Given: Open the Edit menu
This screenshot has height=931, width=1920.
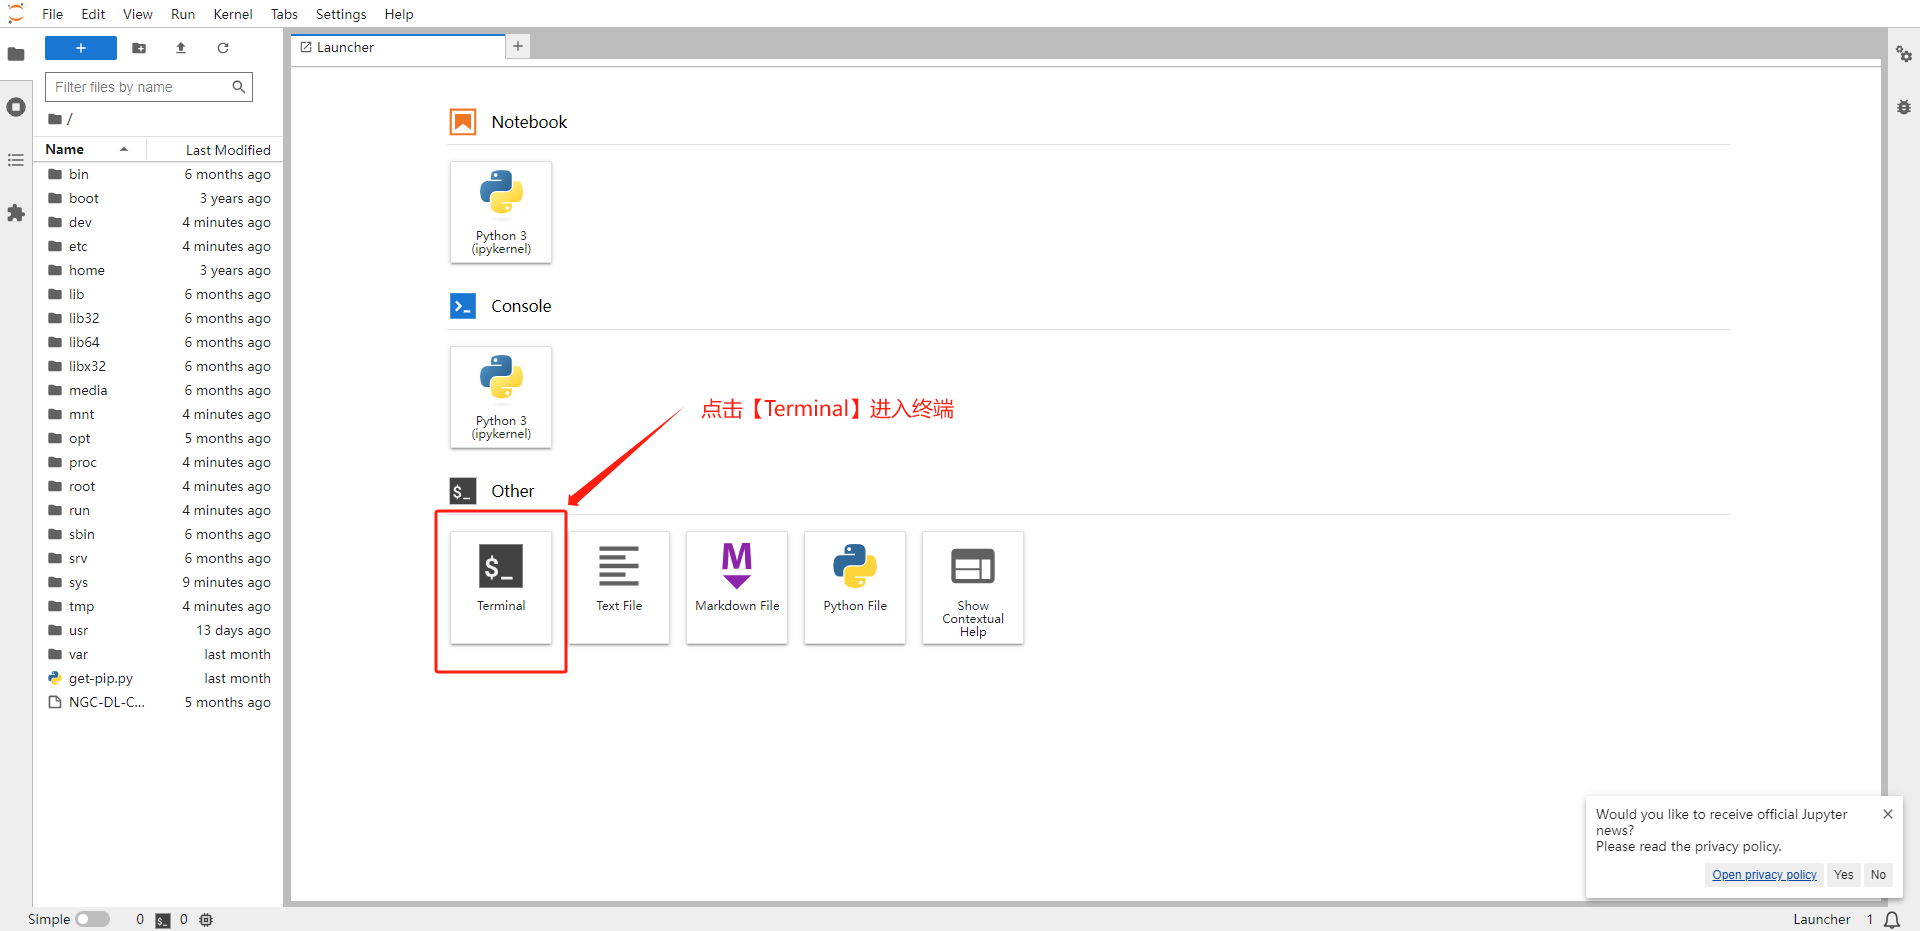Looking at the screenshot, I should (93, 14).
